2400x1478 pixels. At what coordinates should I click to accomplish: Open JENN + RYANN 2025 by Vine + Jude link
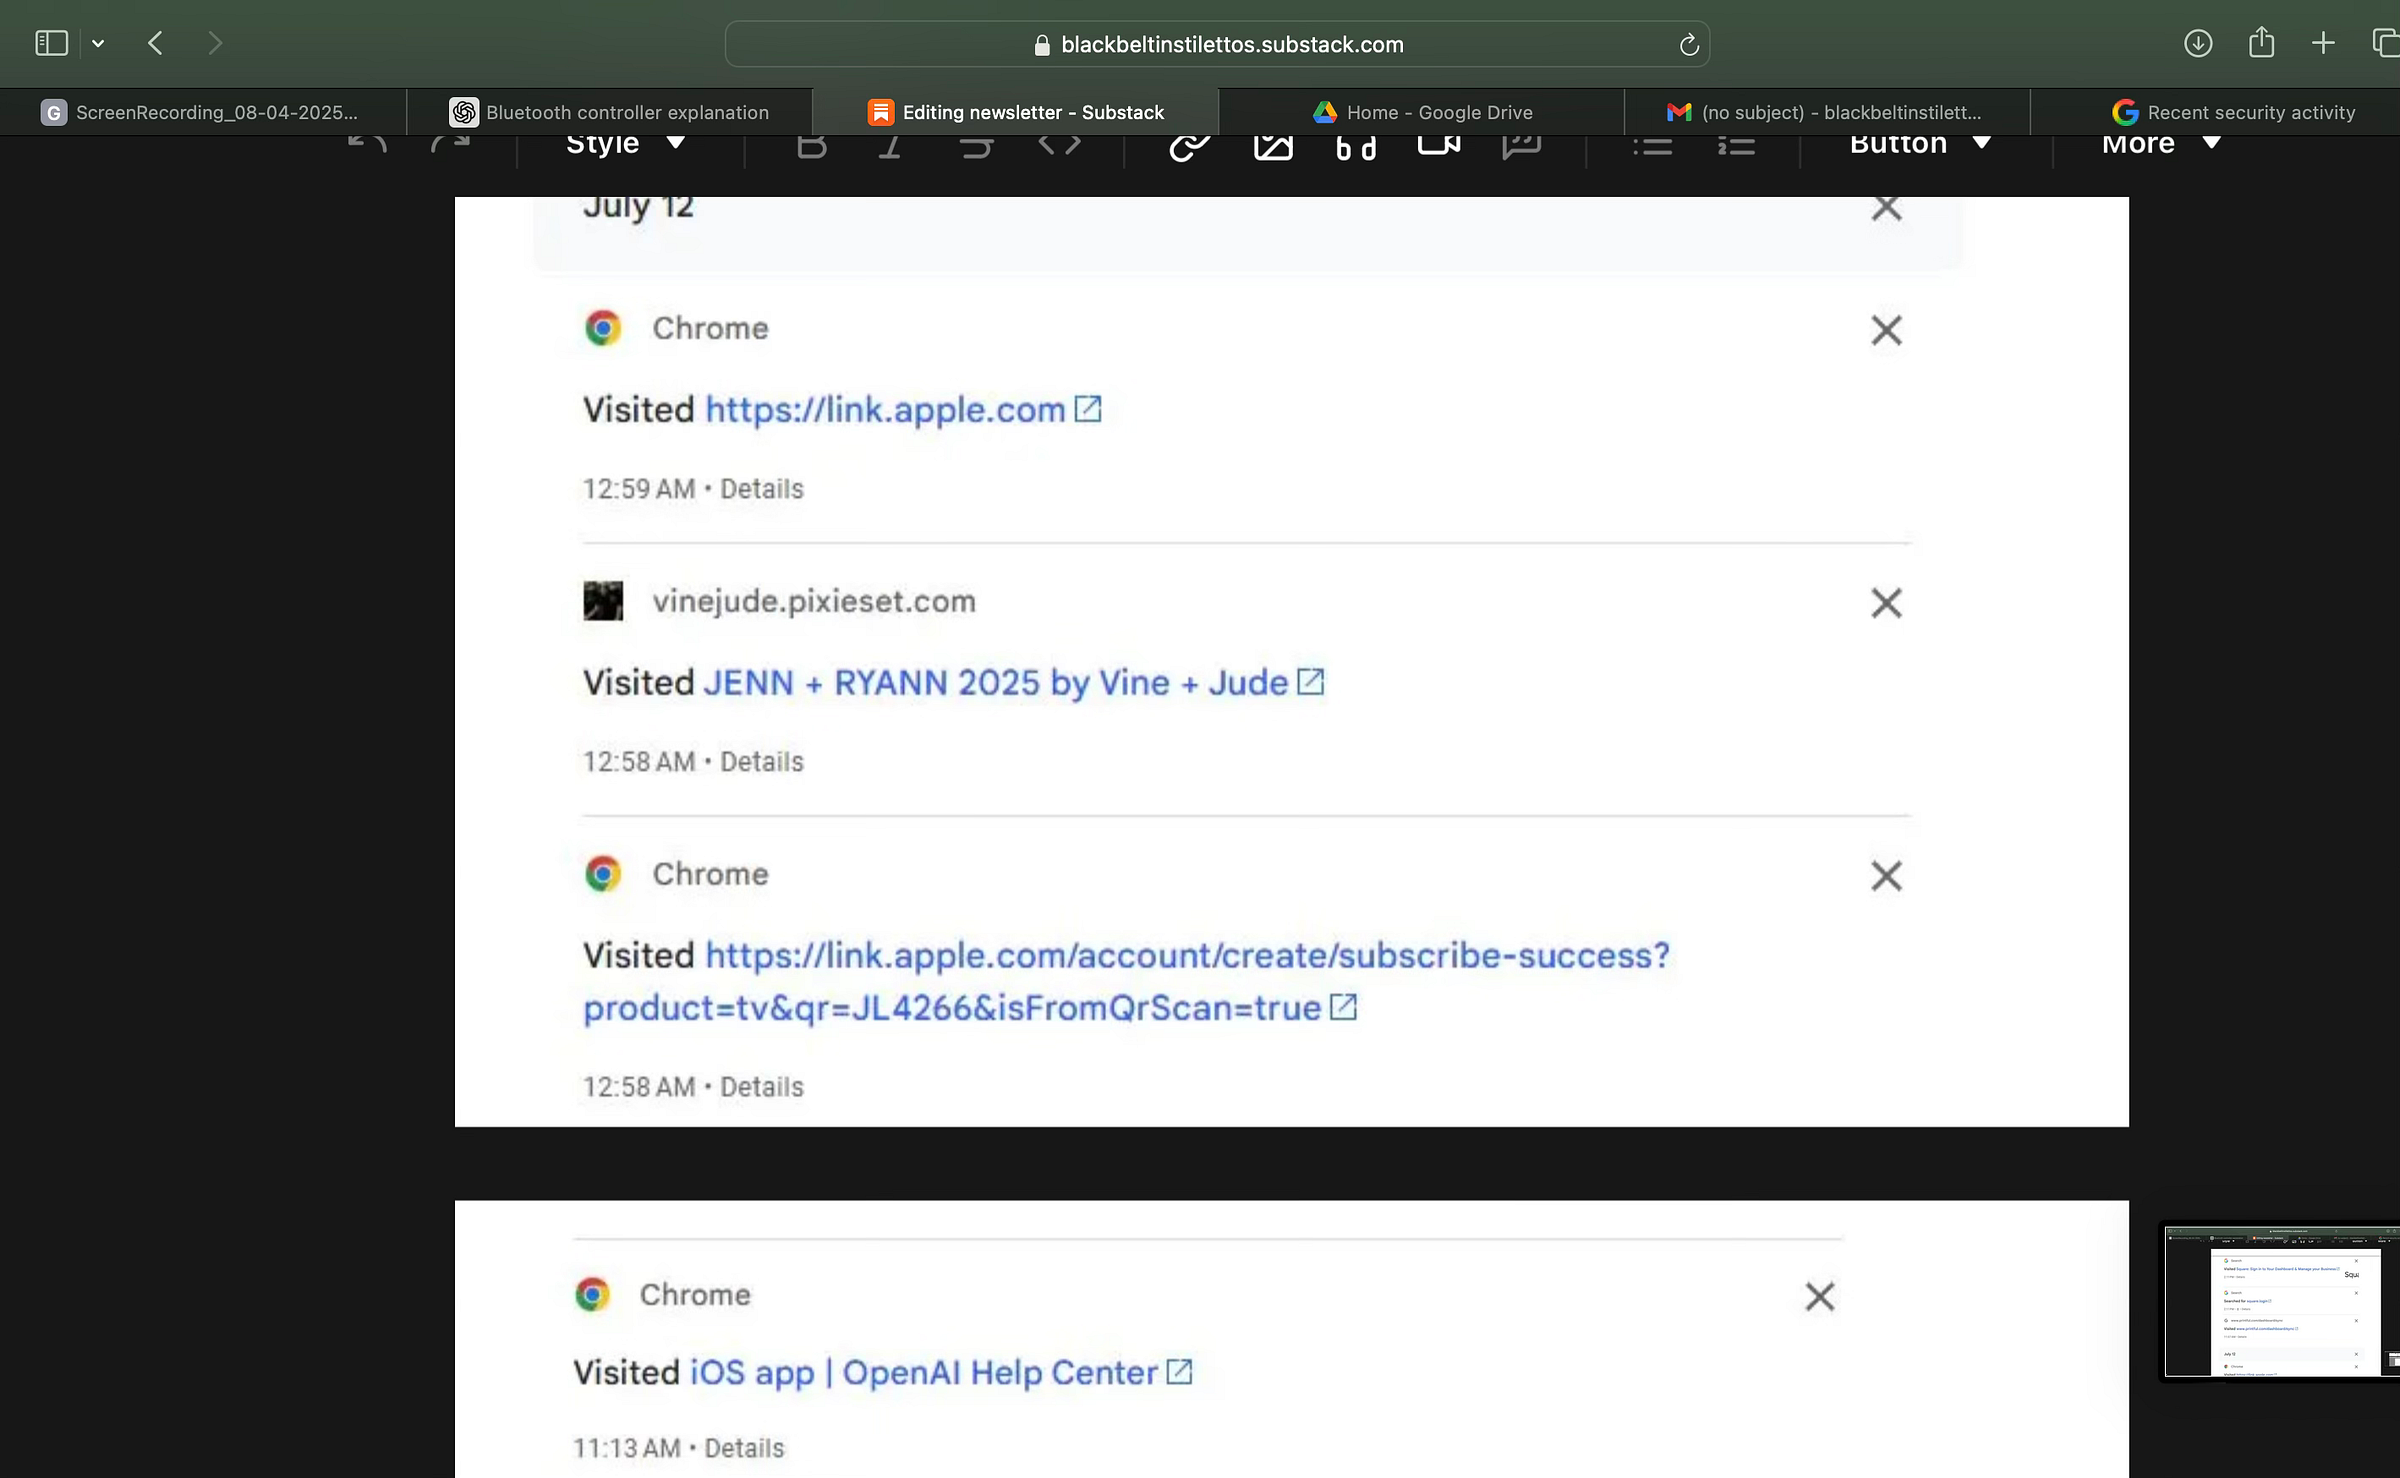click(x=995, y=683)
